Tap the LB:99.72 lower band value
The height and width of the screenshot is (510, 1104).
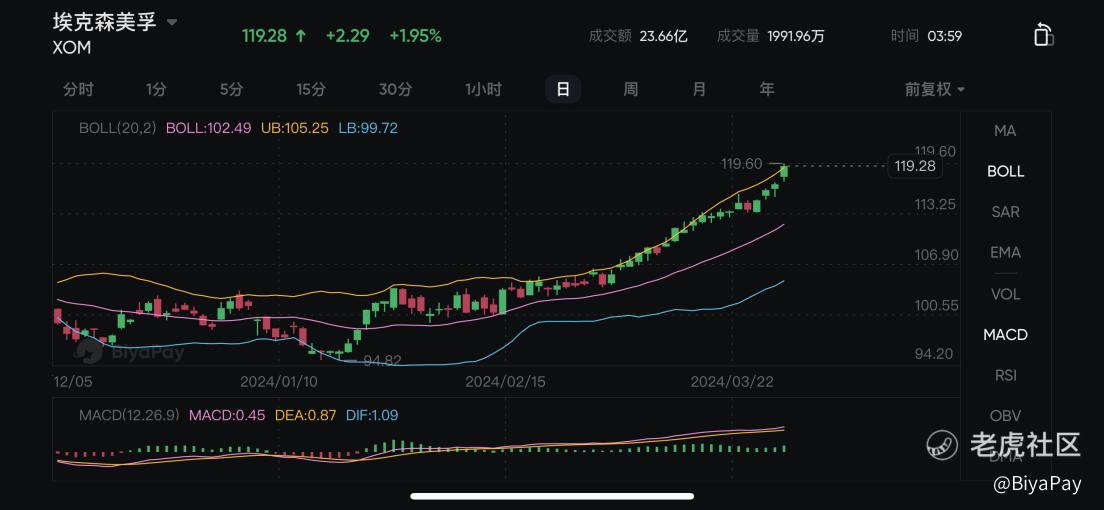point(368,128)
